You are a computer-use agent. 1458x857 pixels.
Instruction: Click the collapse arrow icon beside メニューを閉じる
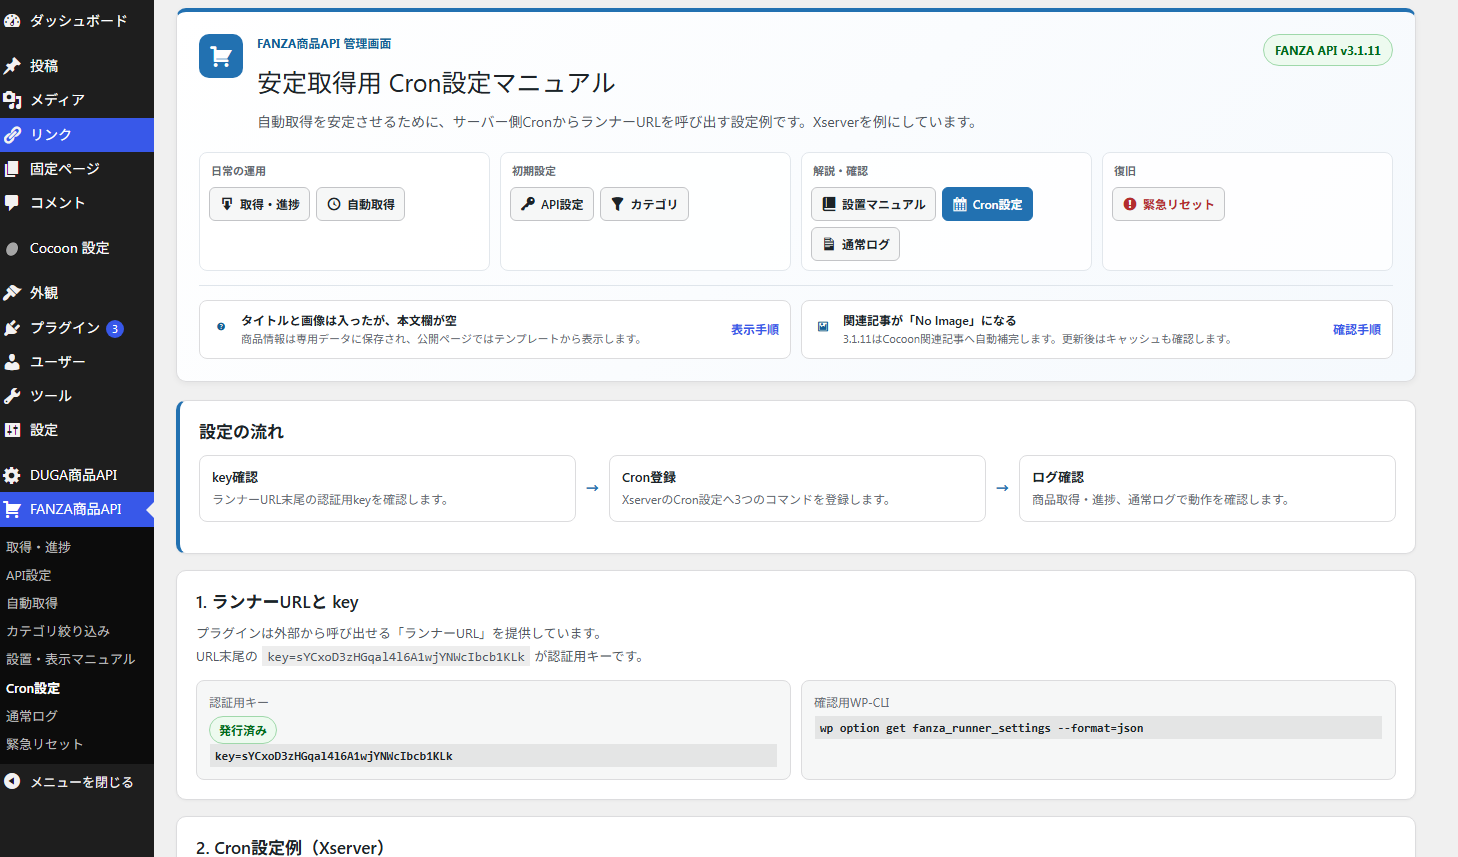pyautogui.click(x=12, y=782)
